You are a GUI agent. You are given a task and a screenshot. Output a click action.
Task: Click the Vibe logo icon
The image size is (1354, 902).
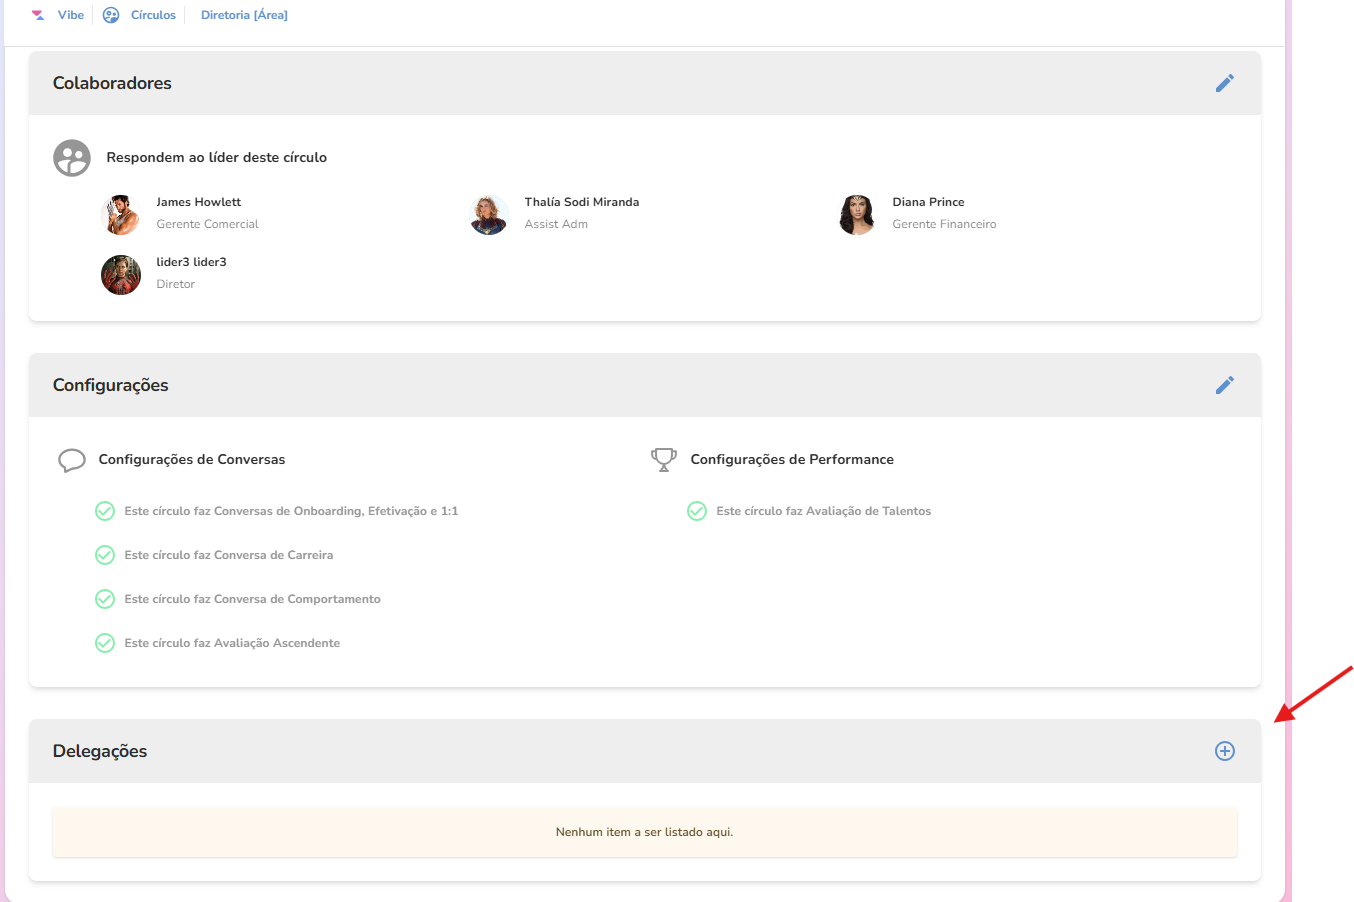pyautogui.click(x=38, y=15)
